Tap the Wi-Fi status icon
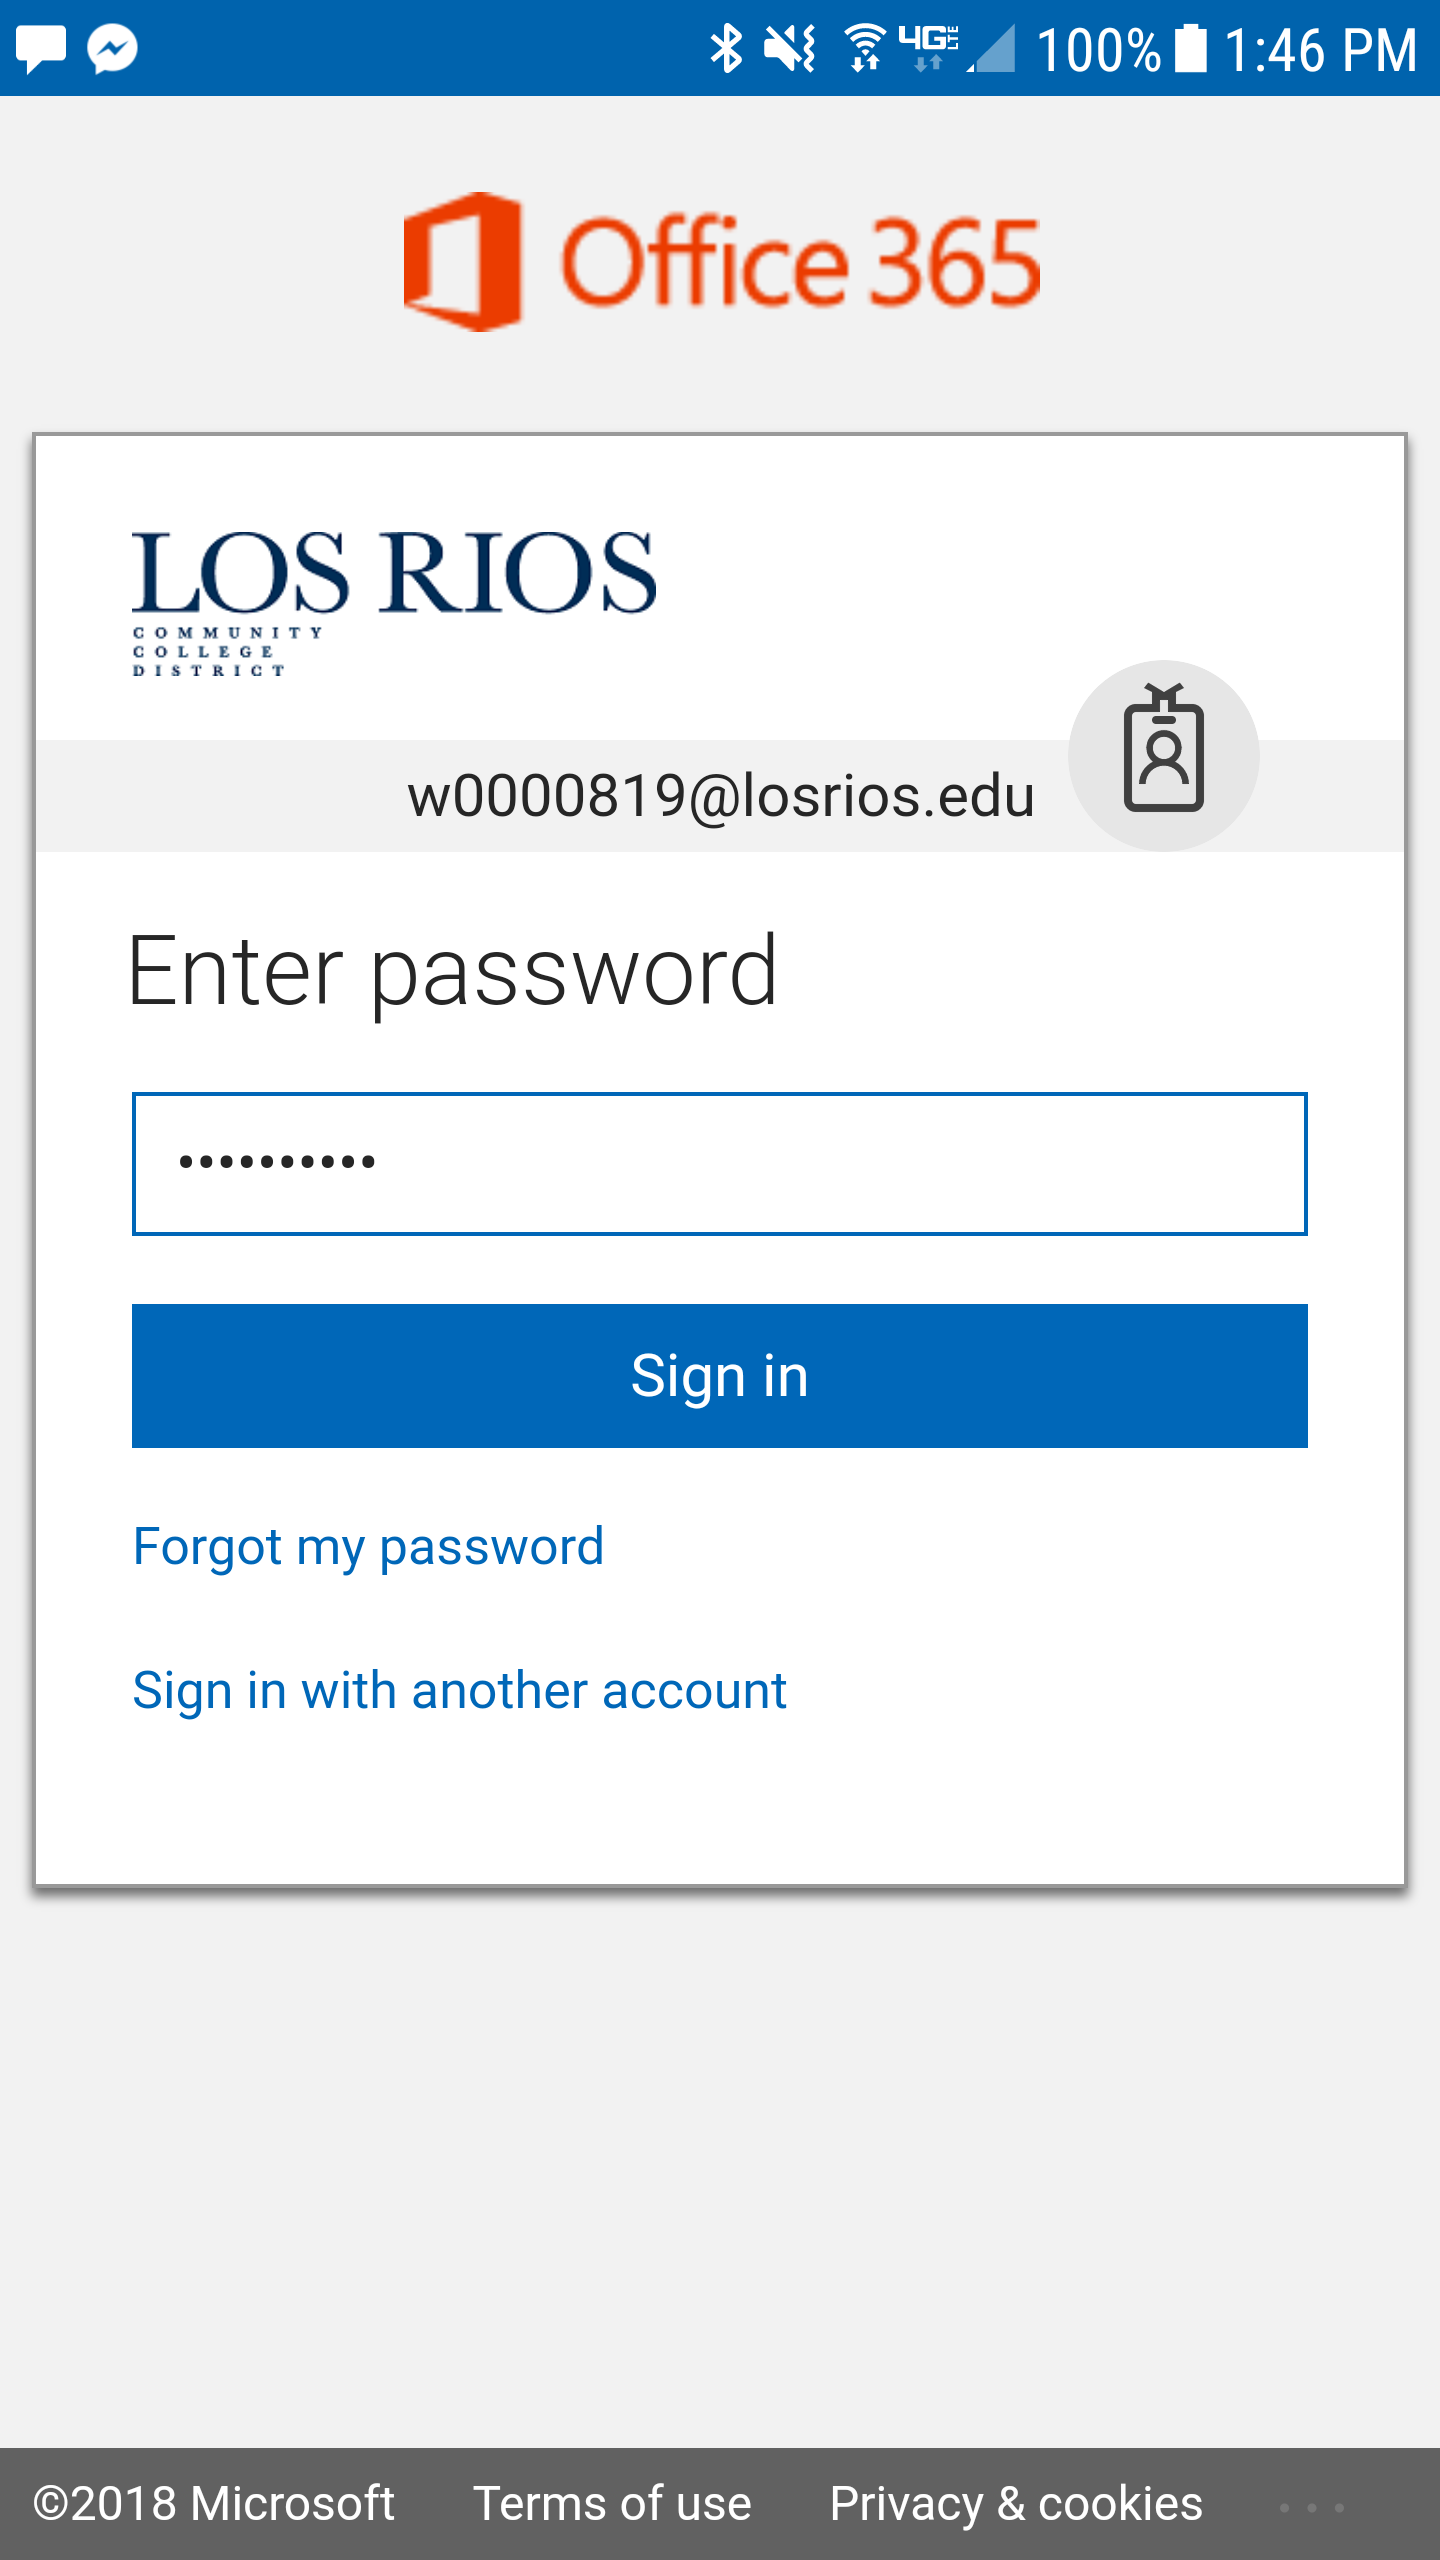The width and height of the screenshot is (1440, 2560). [x=864, y=48]
